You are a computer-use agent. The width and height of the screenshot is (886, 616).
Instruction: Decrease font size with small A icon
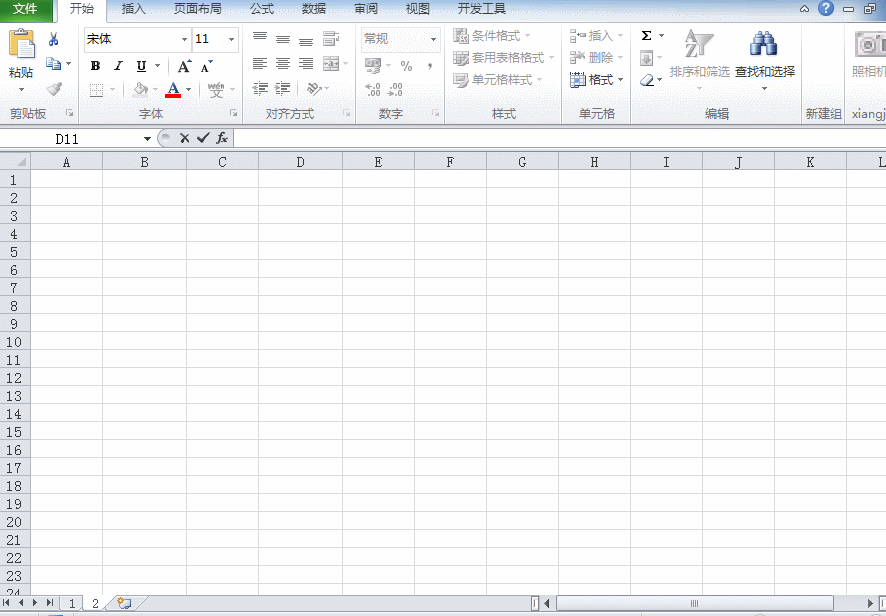pyautogui.click(x=207, y=66)
